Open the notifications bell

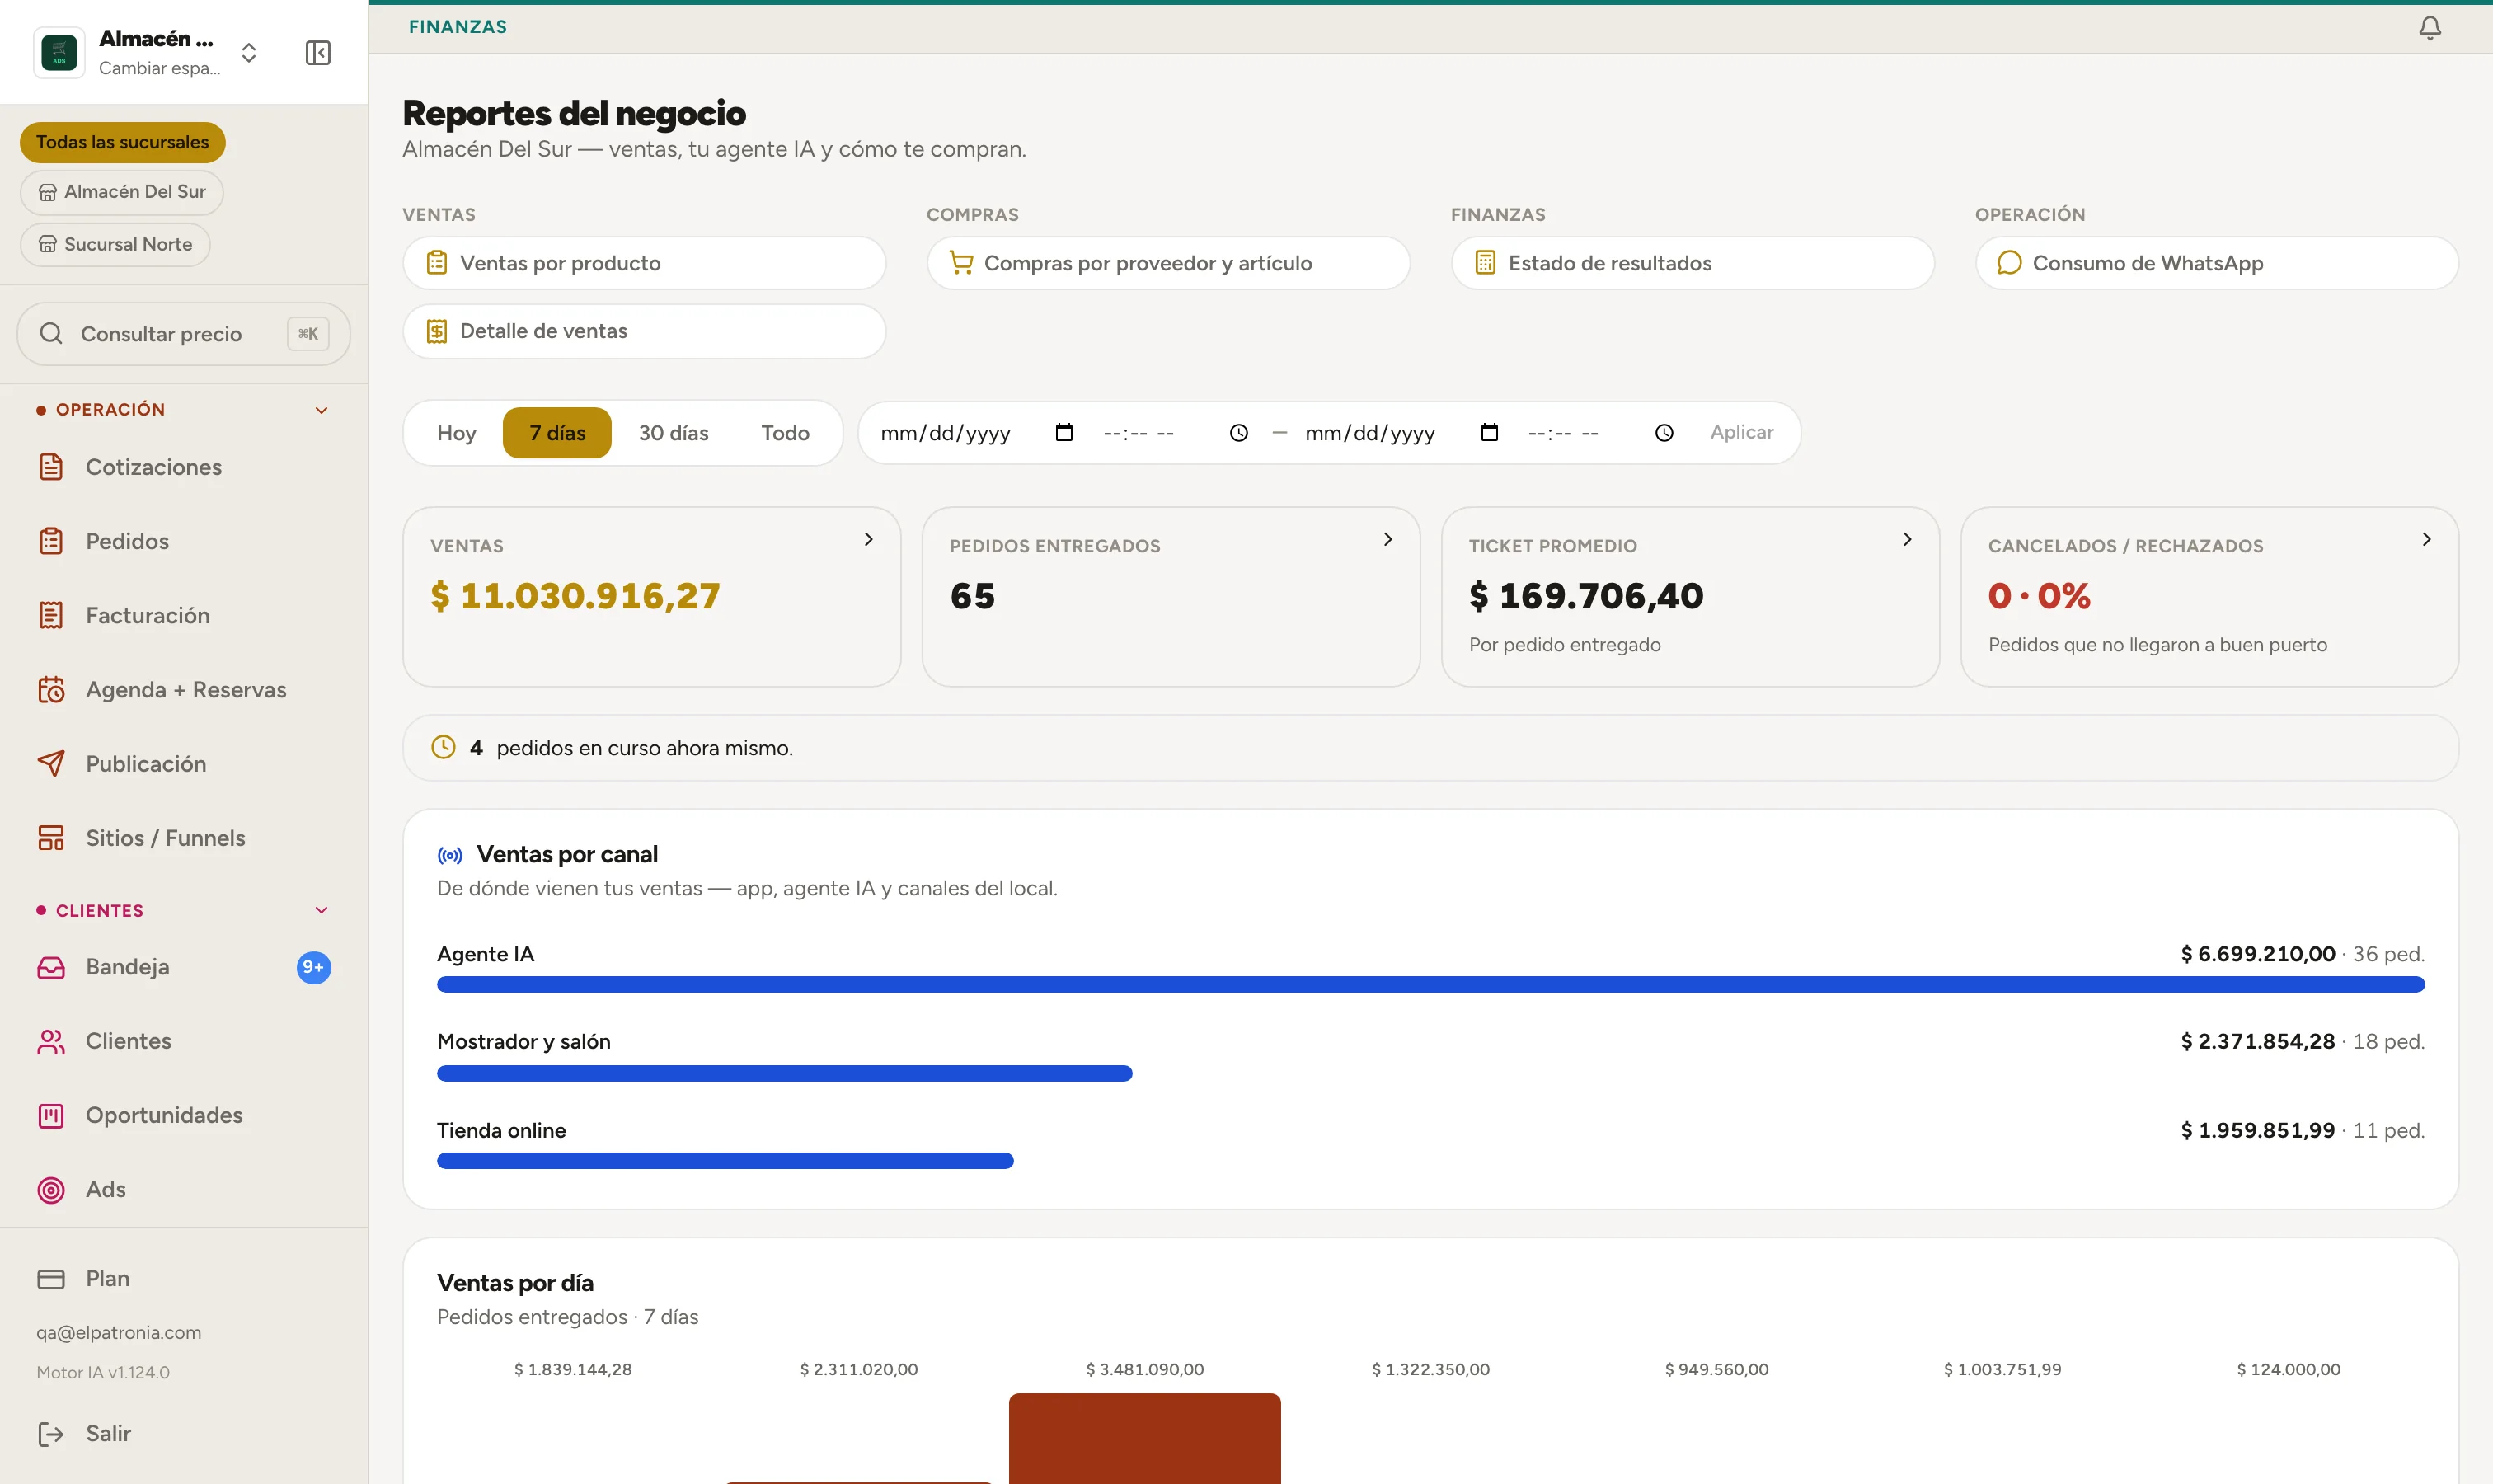(2430, 27)
